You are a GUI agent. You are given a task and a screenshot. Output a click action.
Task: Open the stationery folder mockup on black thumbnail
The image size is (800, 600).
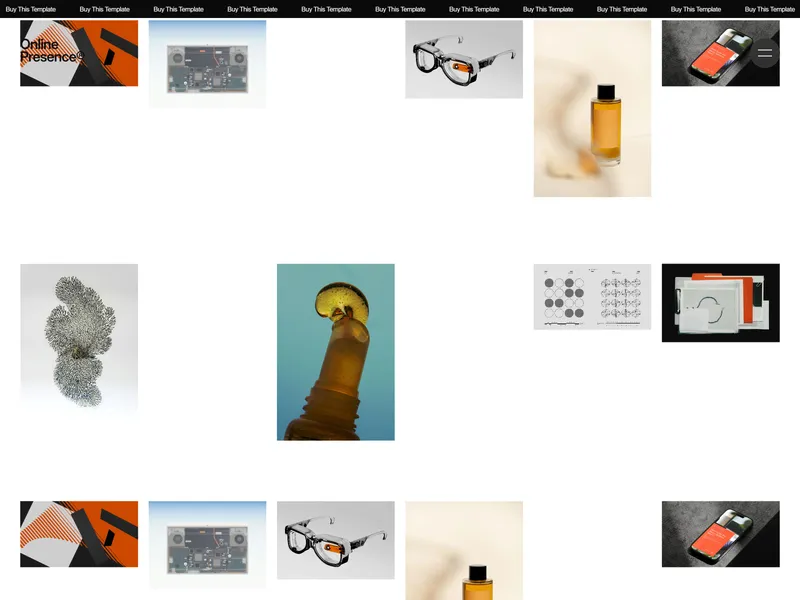pyautogui.click(x=720, y=303)
